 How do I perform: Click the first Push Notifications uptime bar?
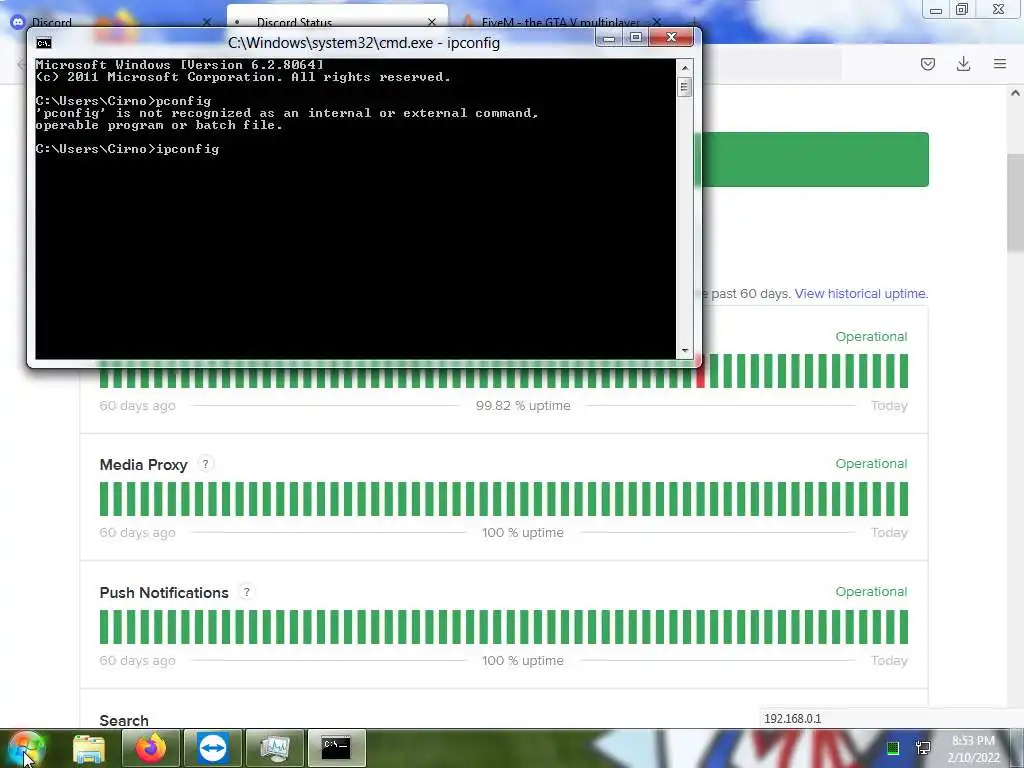[x=104, y=627]
